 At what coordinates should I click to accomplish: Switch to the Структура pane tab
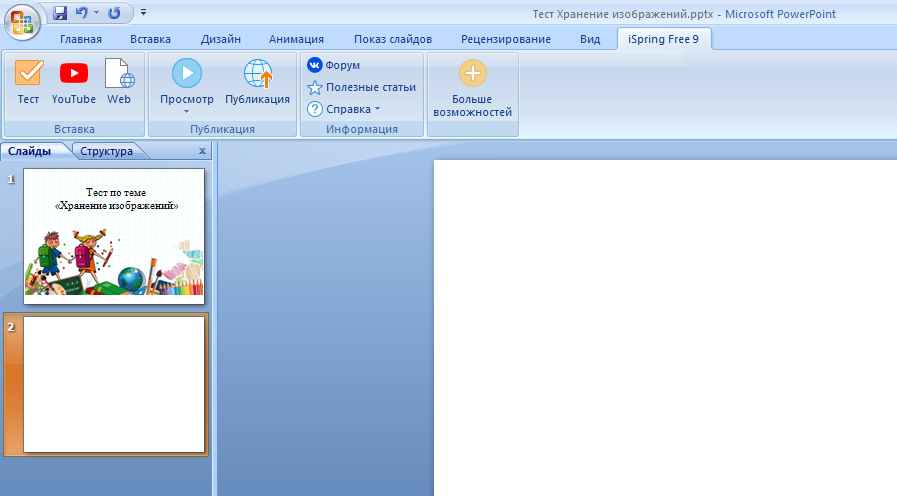coord(106,152)
